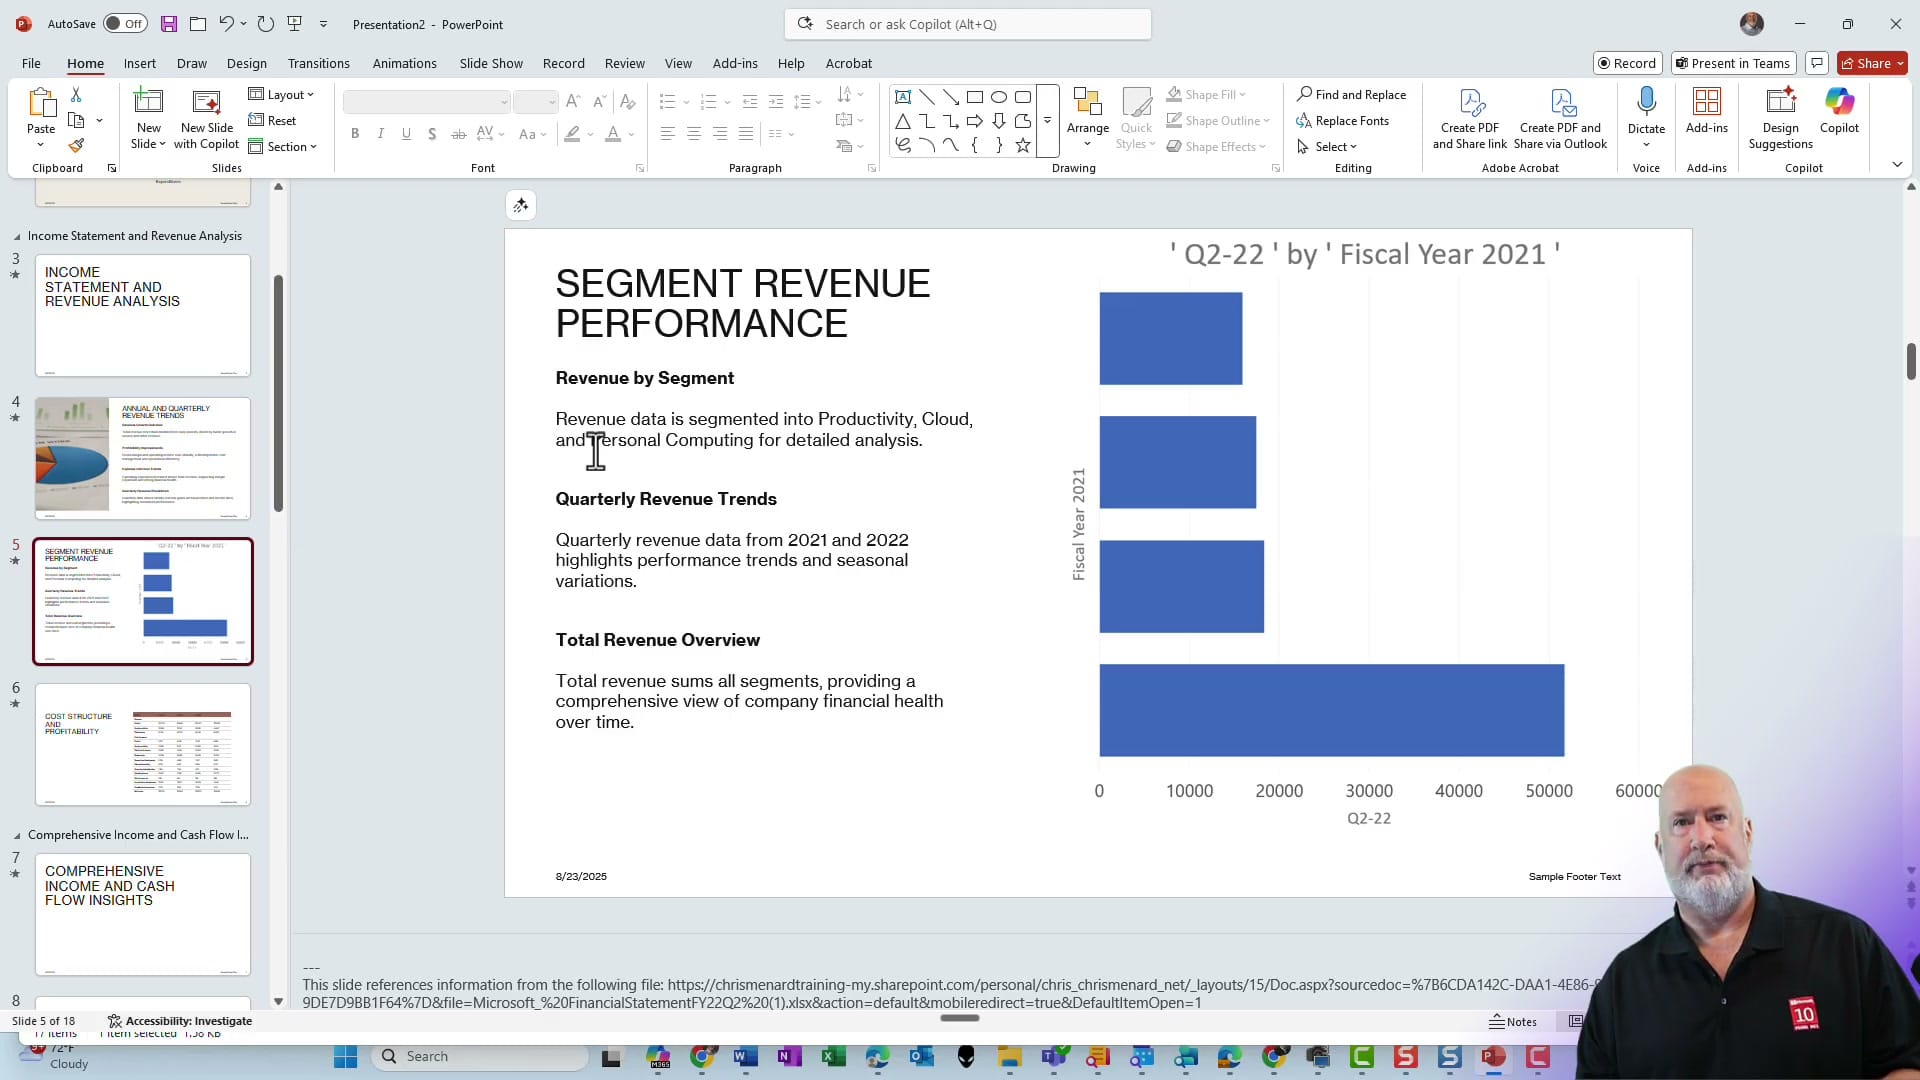Image resolution: width=1920 pixels, height=1080 pixels.
Task: Select the Arrange tool
Action: click(x=1087, y=115)
